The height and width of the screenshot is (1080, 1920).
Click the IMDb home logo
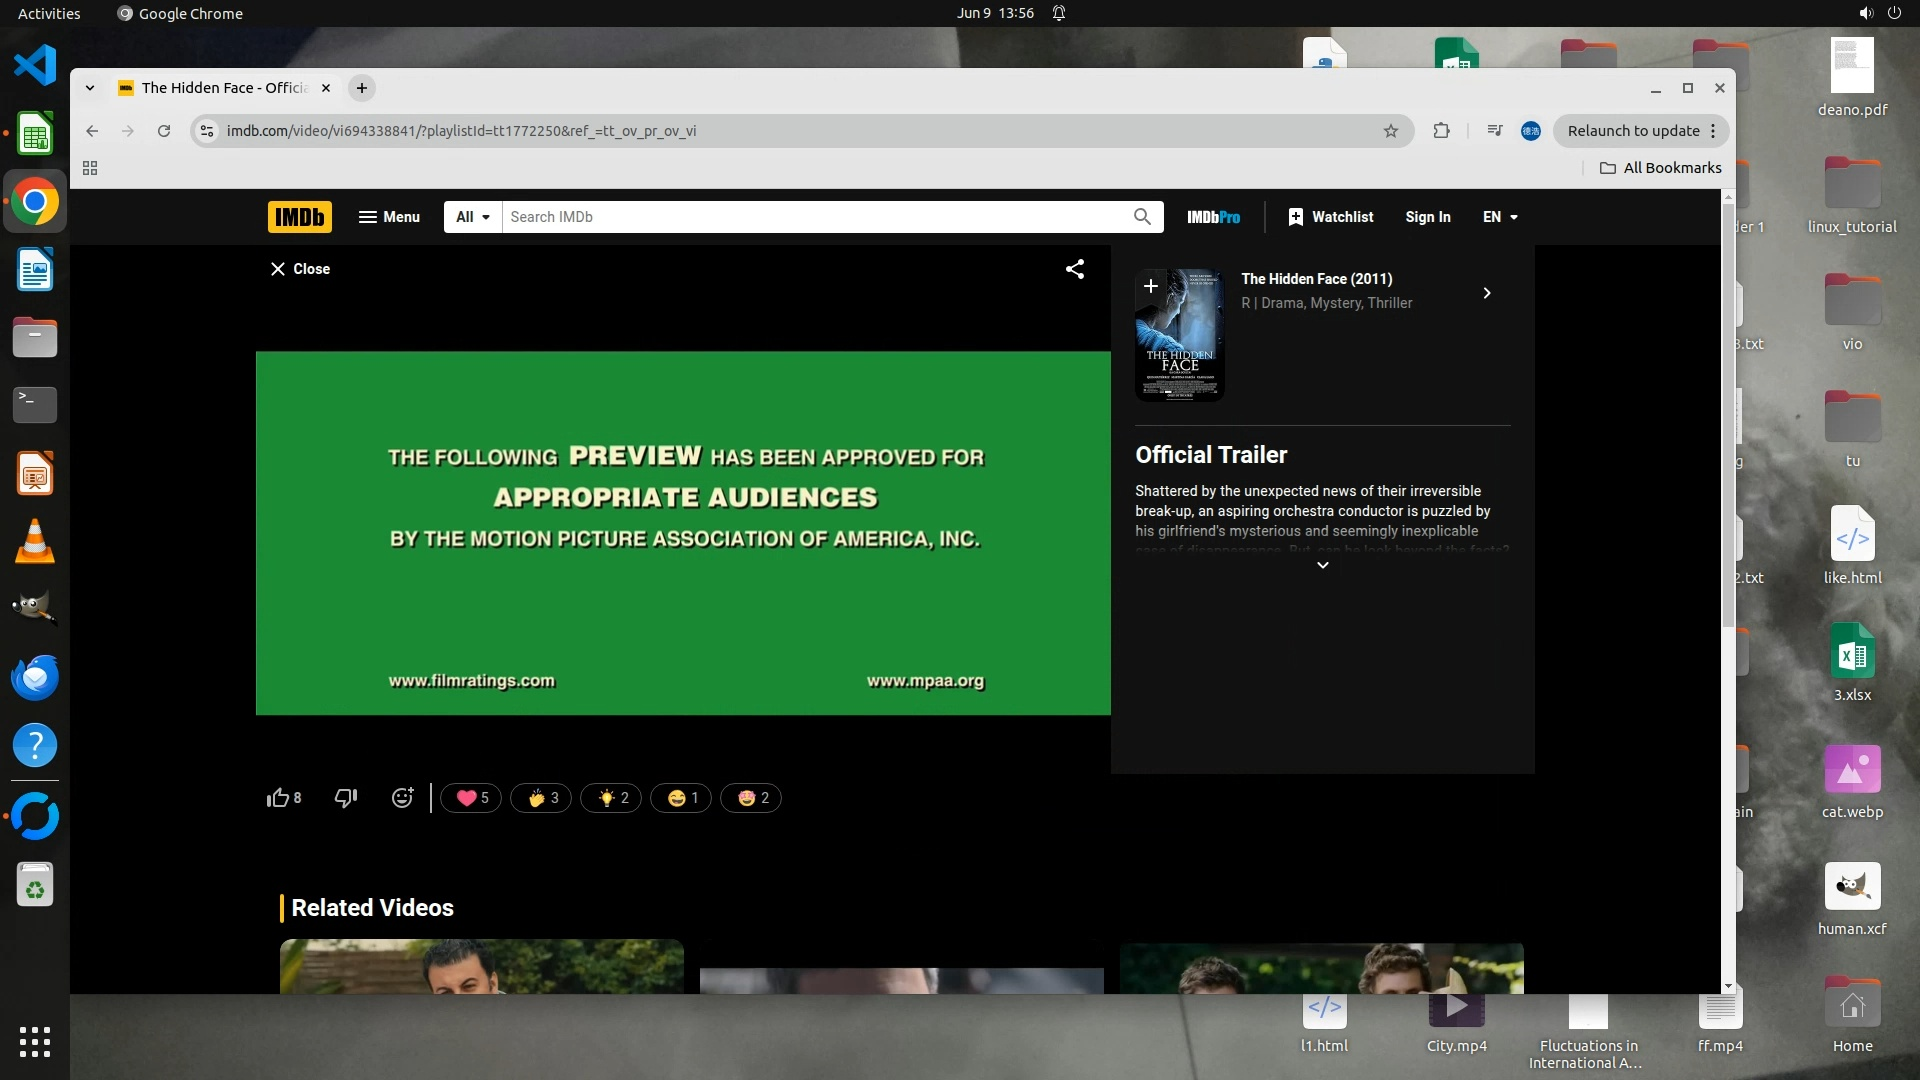[299, 217]
